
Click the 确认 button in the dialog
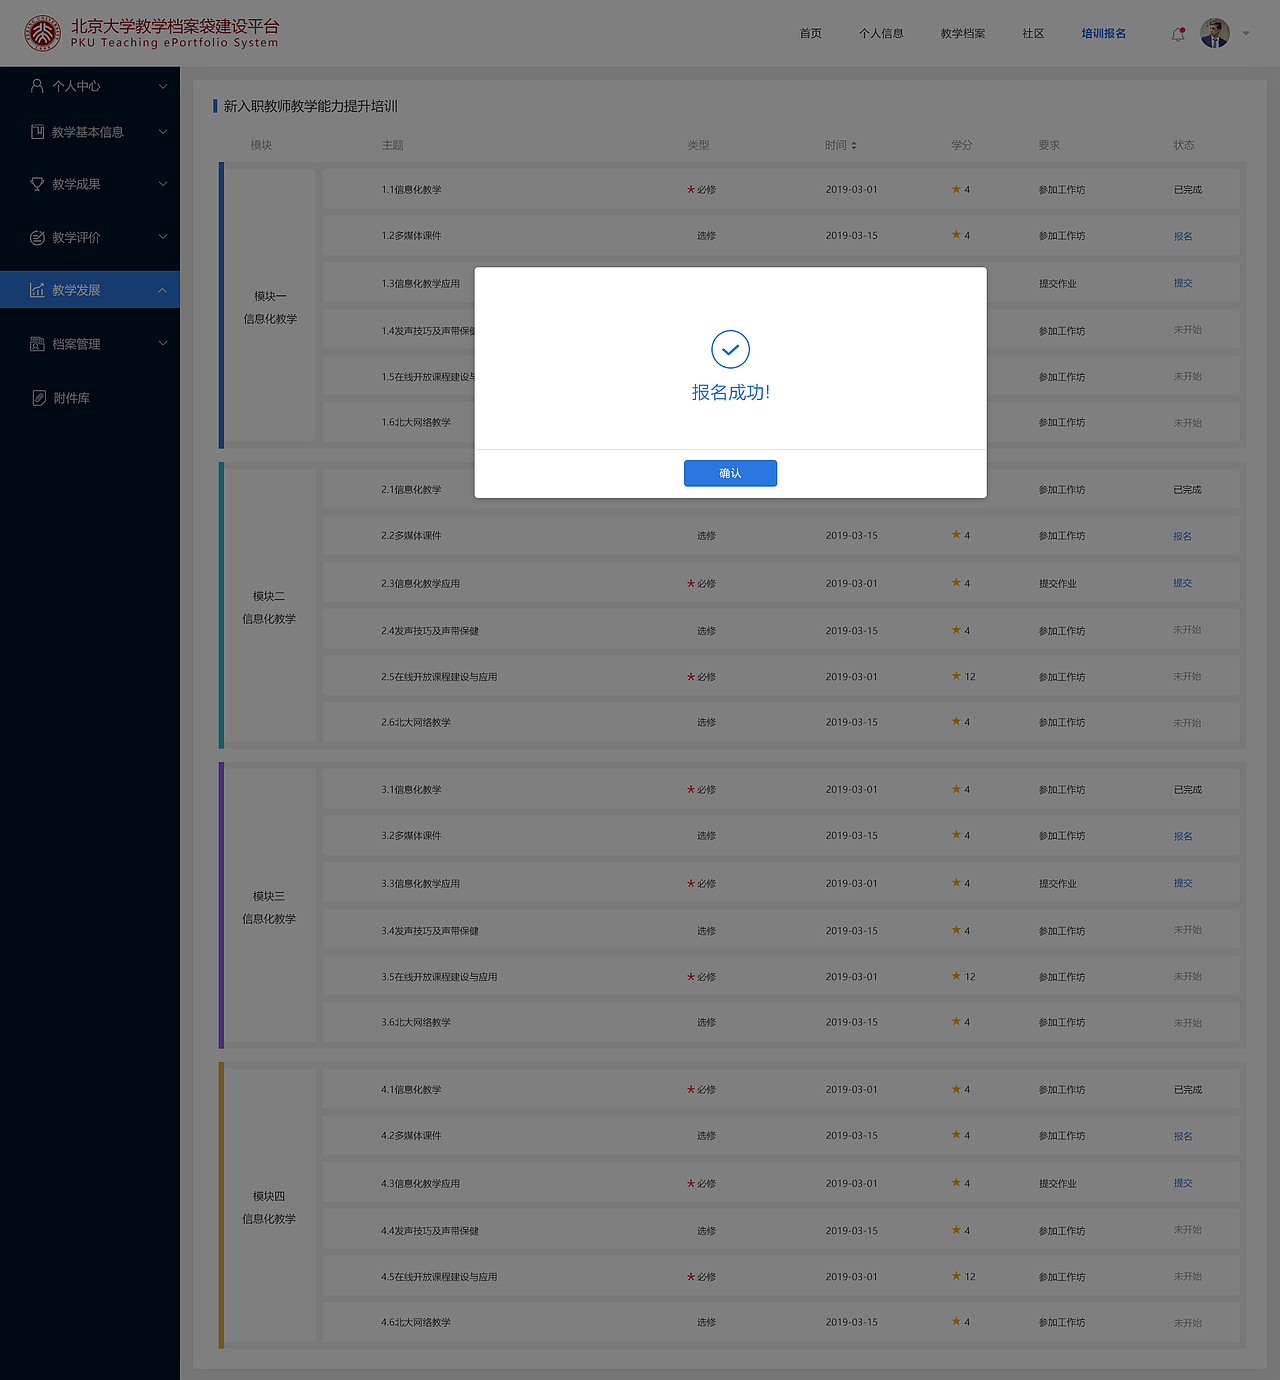730,473
